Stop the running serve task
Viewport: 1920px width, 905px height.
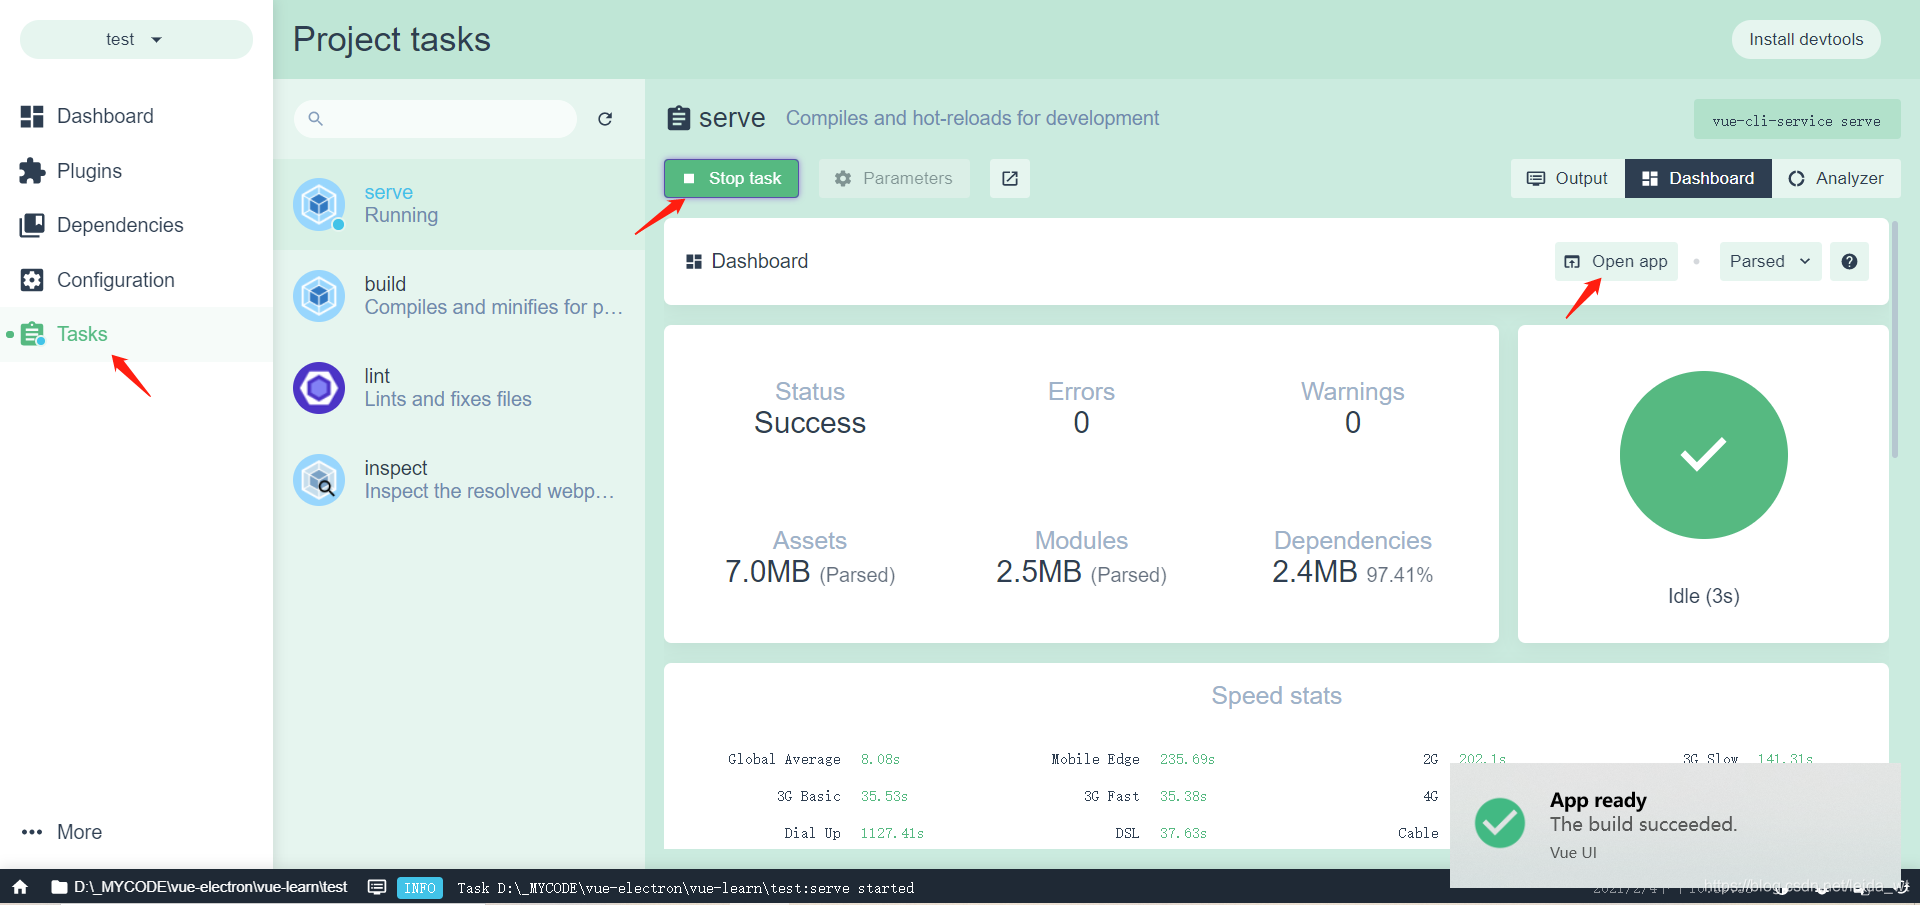(x=731, y=178)
